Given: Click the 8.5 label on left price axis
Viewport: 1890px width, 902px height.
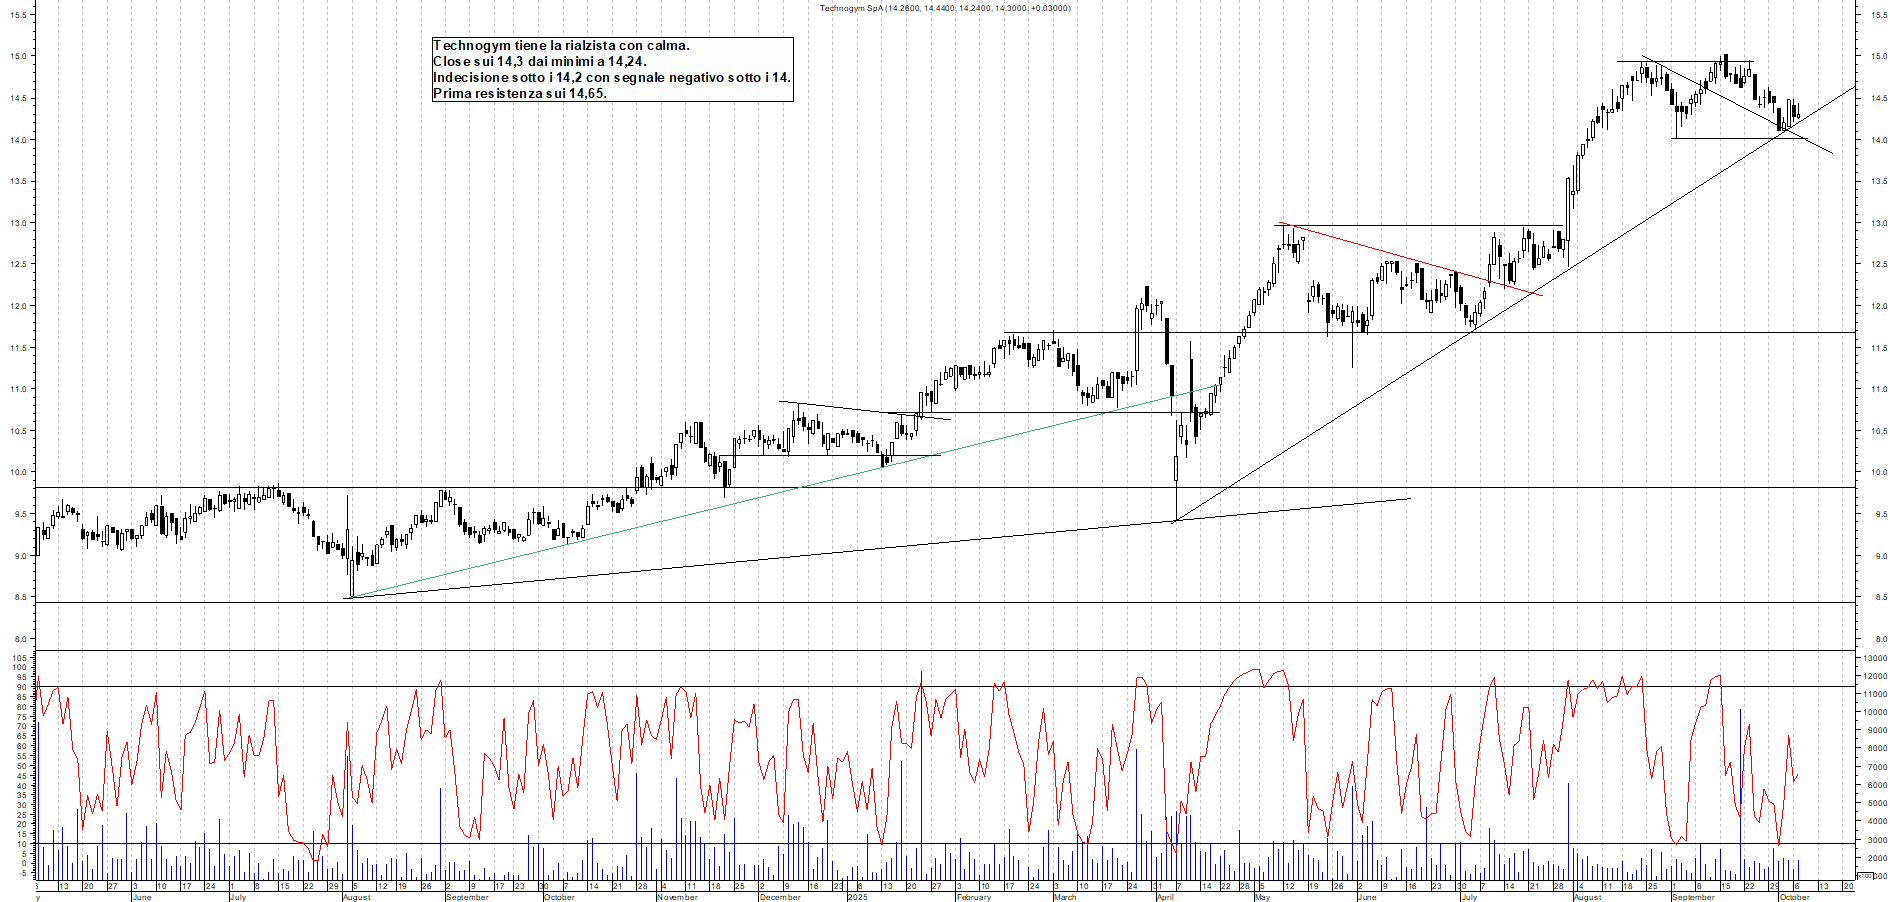Looking at the screenshot, I should click(20, 598).
